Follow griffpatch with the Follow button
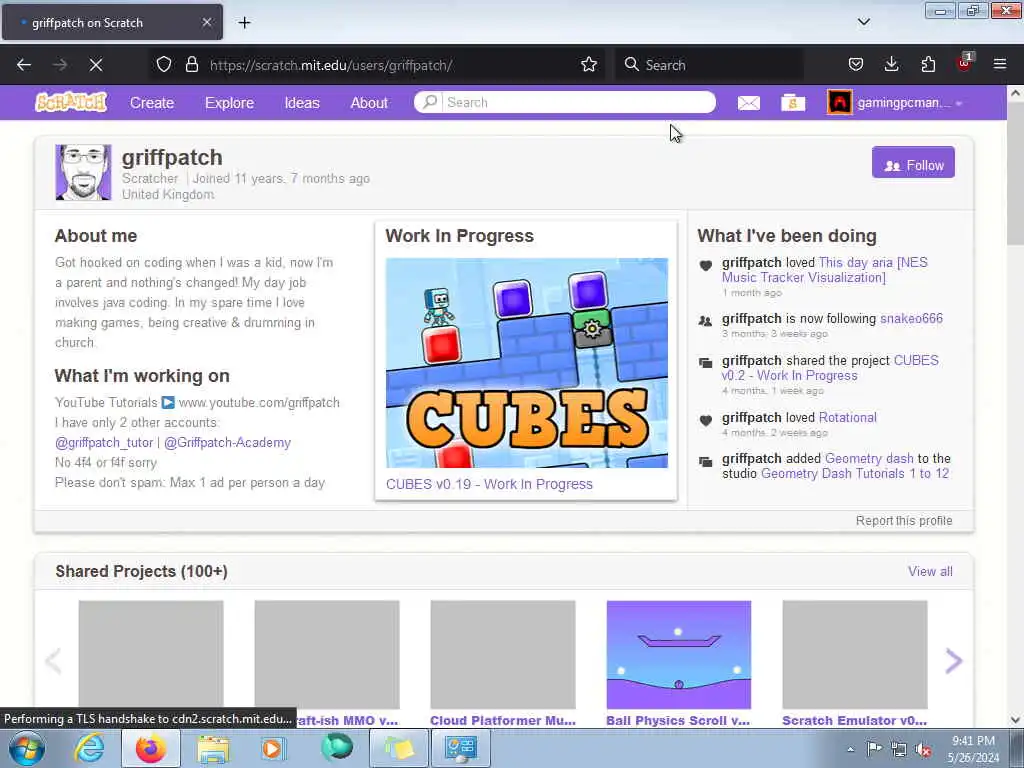1024x768 pixels. 913,163
